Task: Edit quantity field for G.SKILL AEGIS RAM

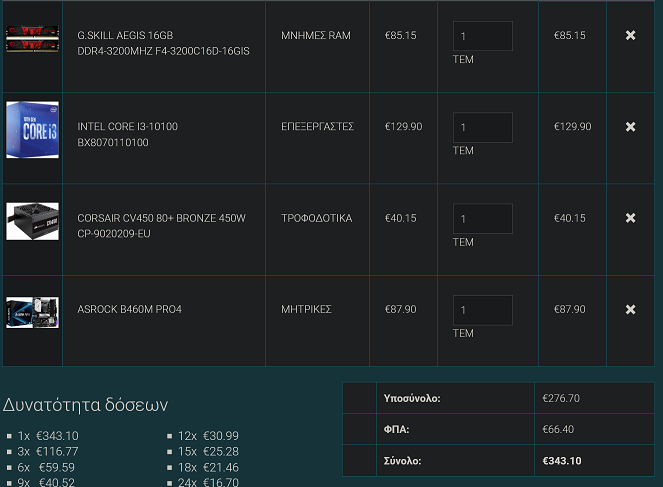Action: 482,36
